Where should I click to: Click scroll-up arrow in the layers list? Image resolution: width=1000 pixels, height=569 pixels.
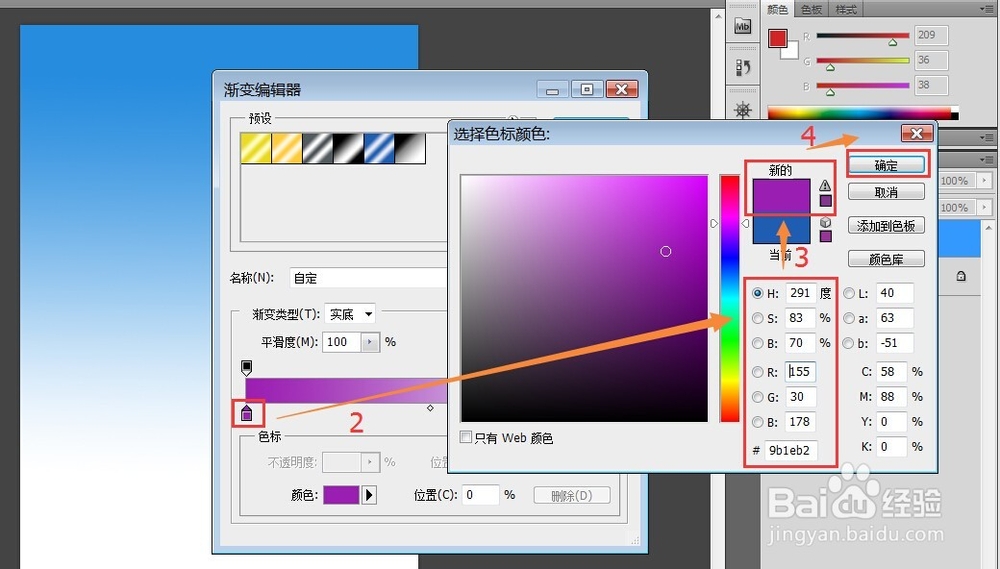pos(989,226)
